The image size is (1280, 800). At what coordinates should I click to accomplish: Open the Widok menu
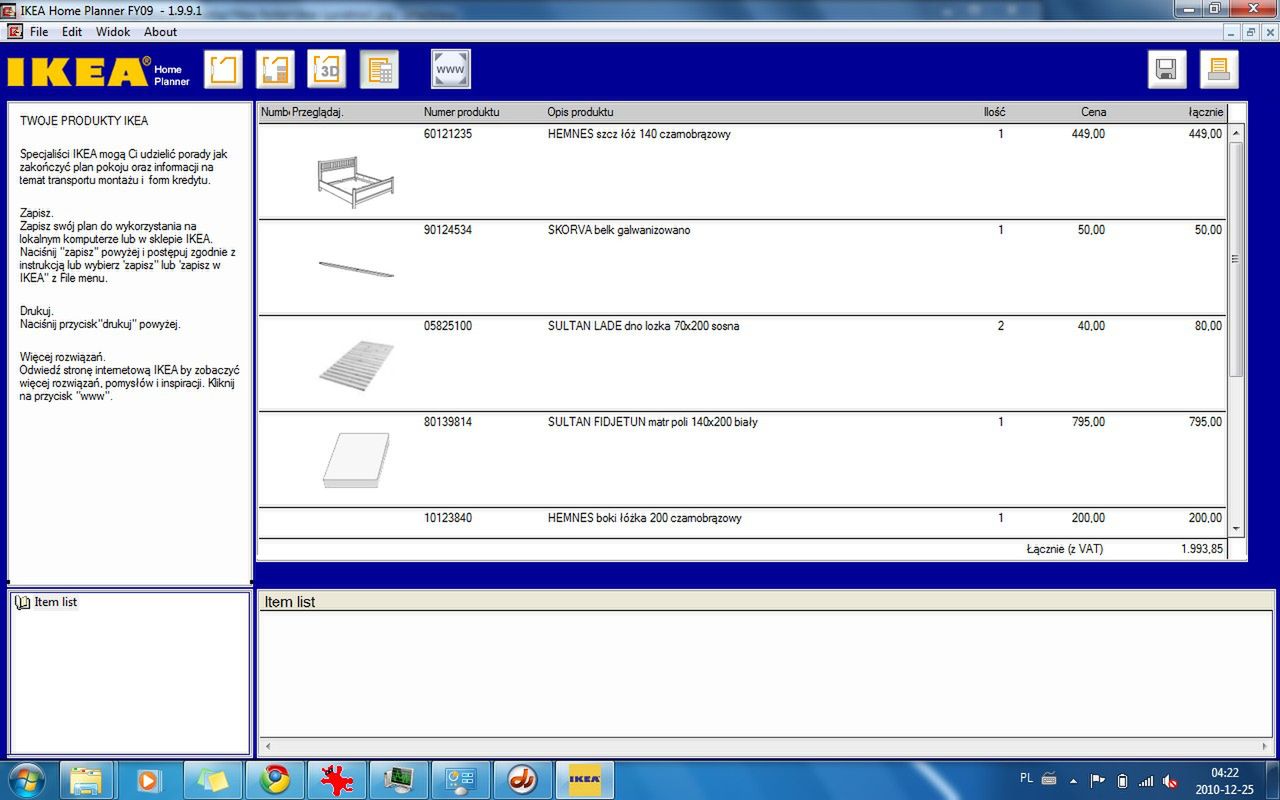[x=113, y=32]
